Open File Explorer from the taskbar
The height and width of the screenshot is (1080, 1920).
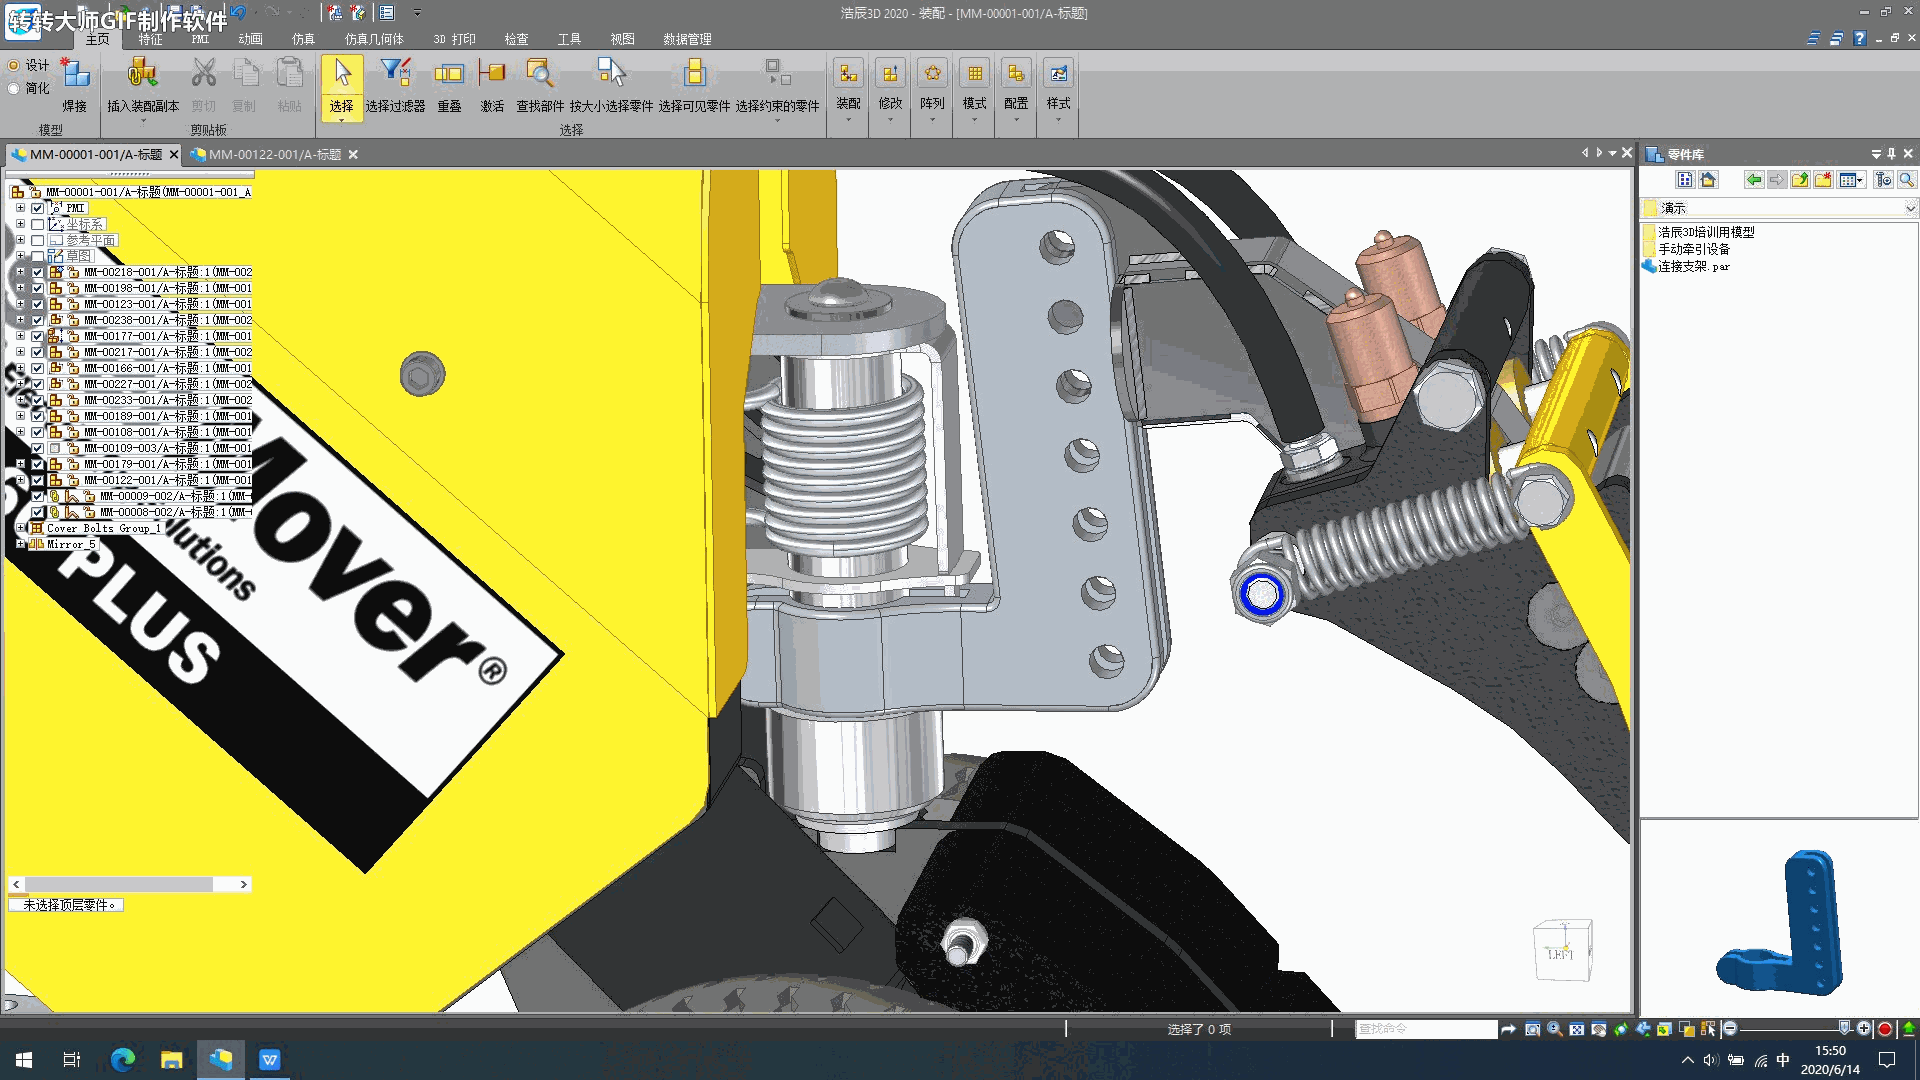(172, 1059)
